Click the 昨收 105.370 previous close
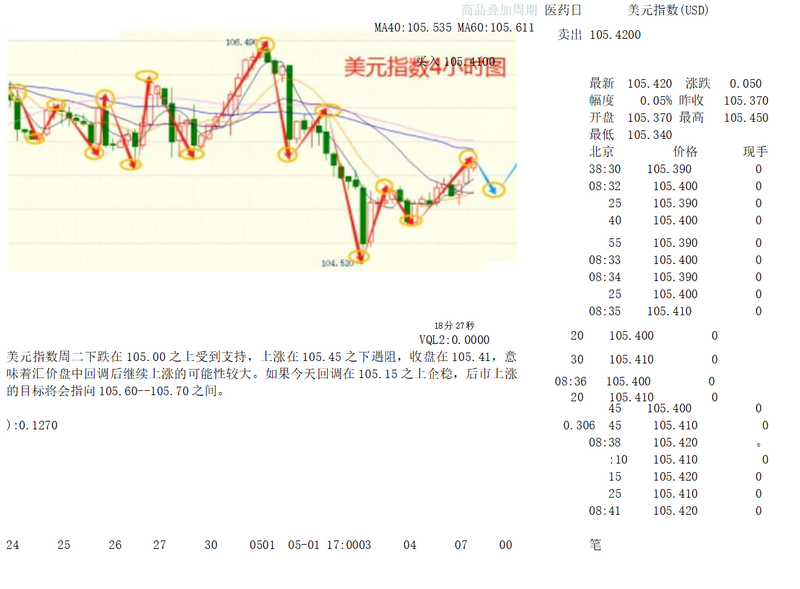The height and width of the screenshot is (589, 800). (x=723, y=101)
